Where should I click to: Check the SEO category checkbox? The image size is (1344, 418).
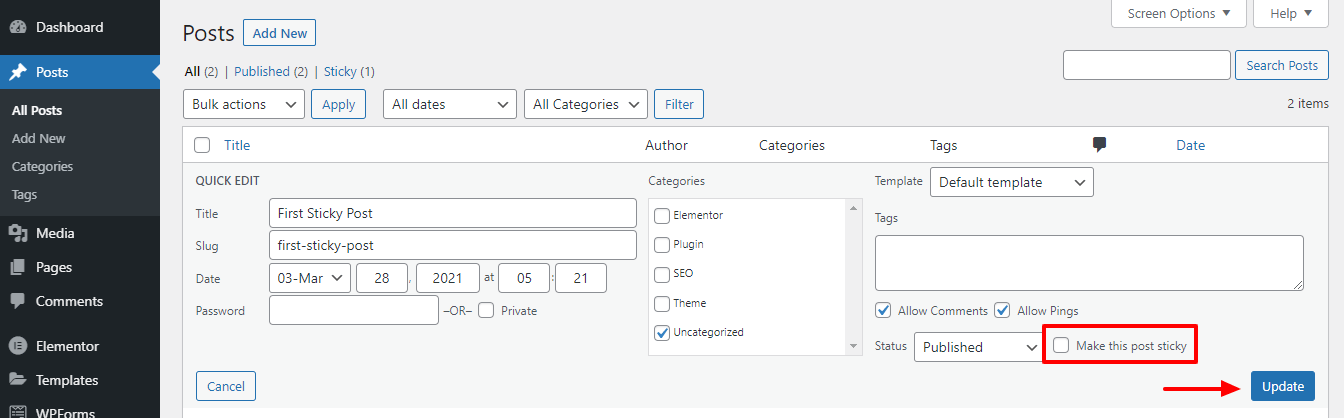coord(662,274)
